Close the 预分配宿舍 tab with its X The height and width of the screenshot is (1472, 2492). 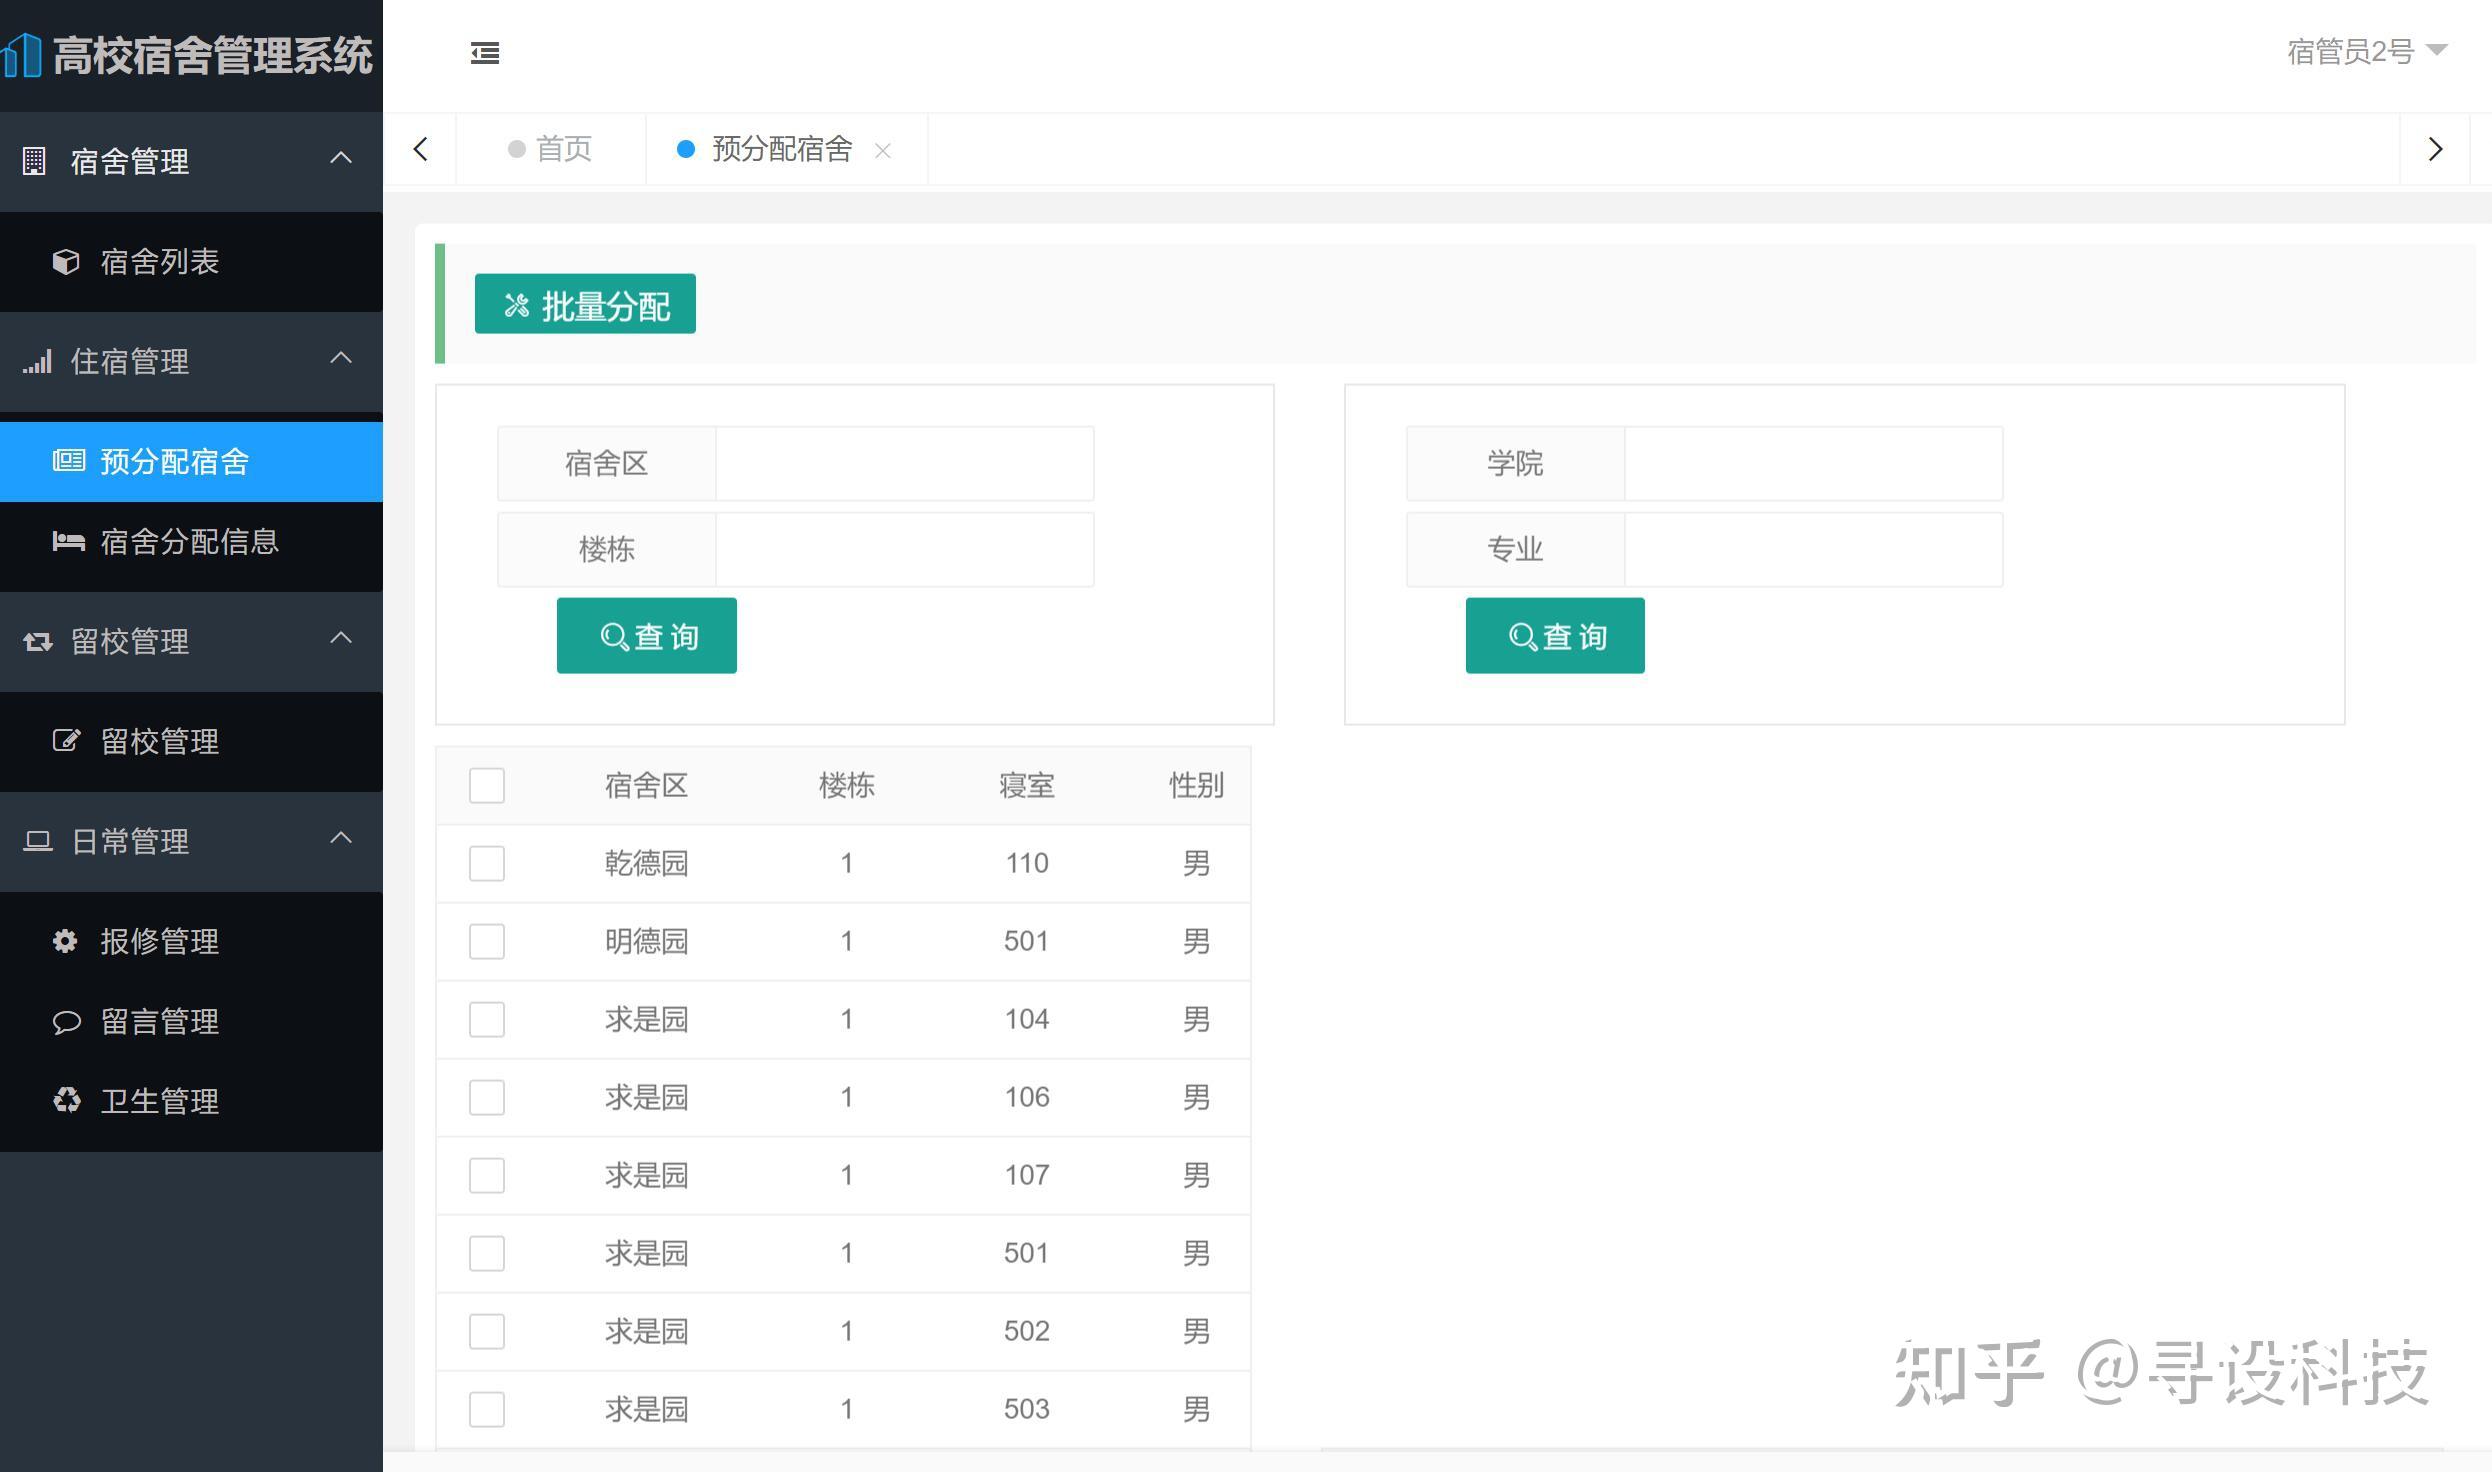882,150
